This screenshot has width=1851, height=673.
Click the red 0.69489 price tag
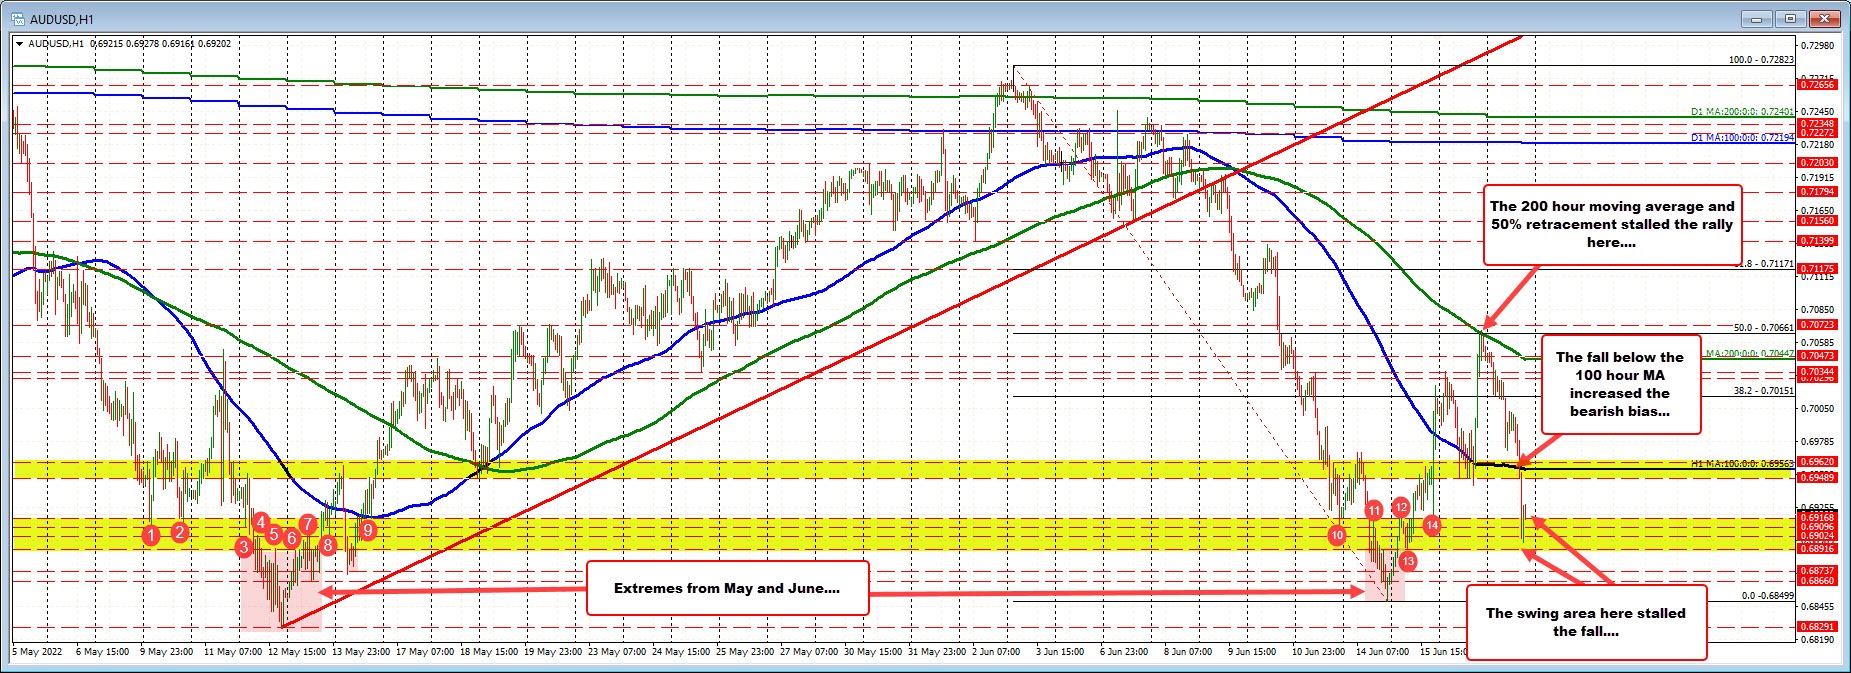coord(1817,477)
